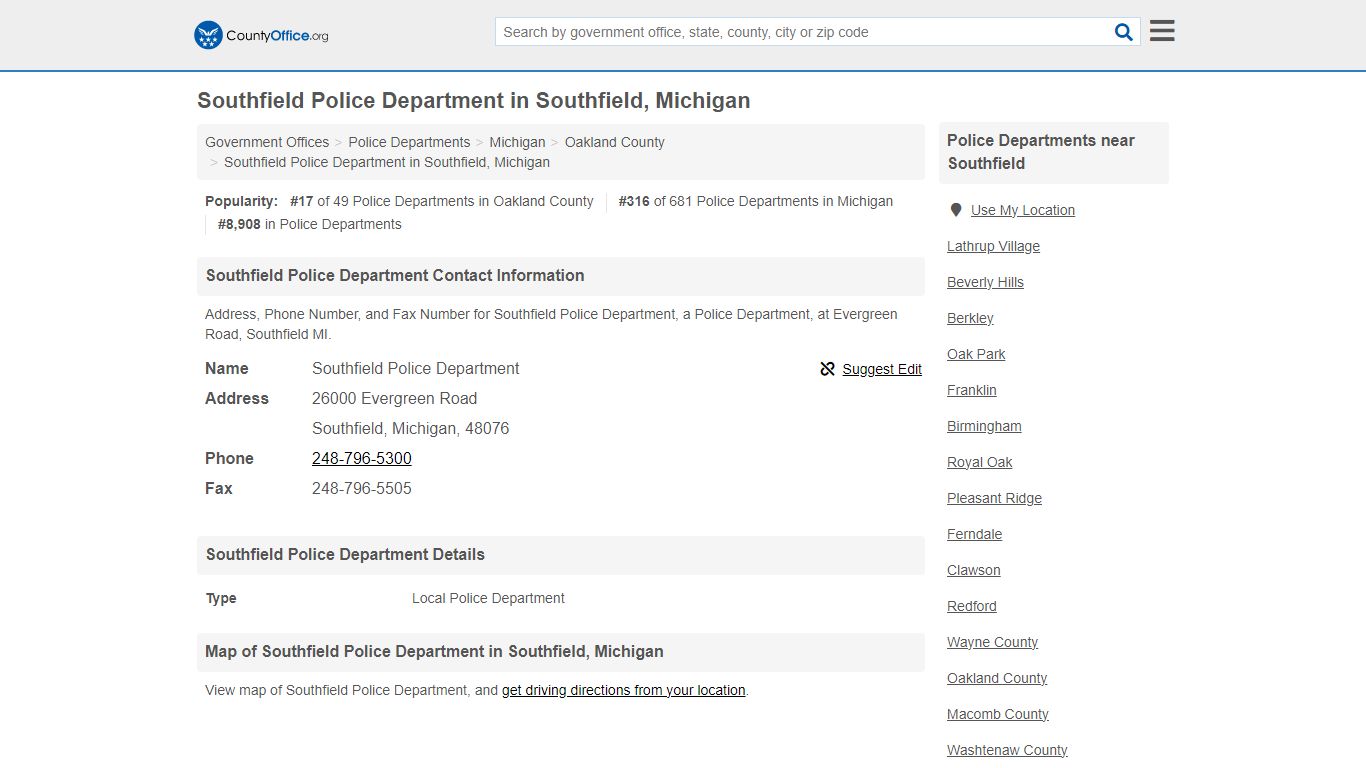The width and height of the screenshot is (1366, 768).
Task: Open Oak Park link
Action: (976, 354)
